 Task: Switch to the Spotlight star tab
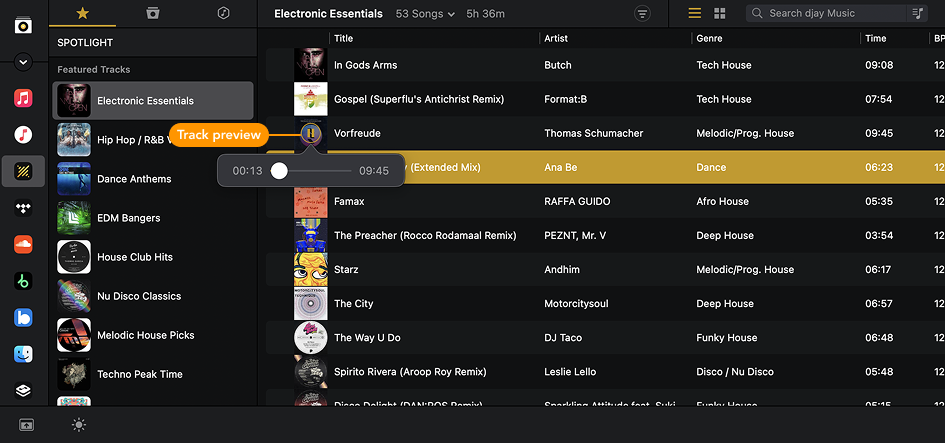click(83, 13)
